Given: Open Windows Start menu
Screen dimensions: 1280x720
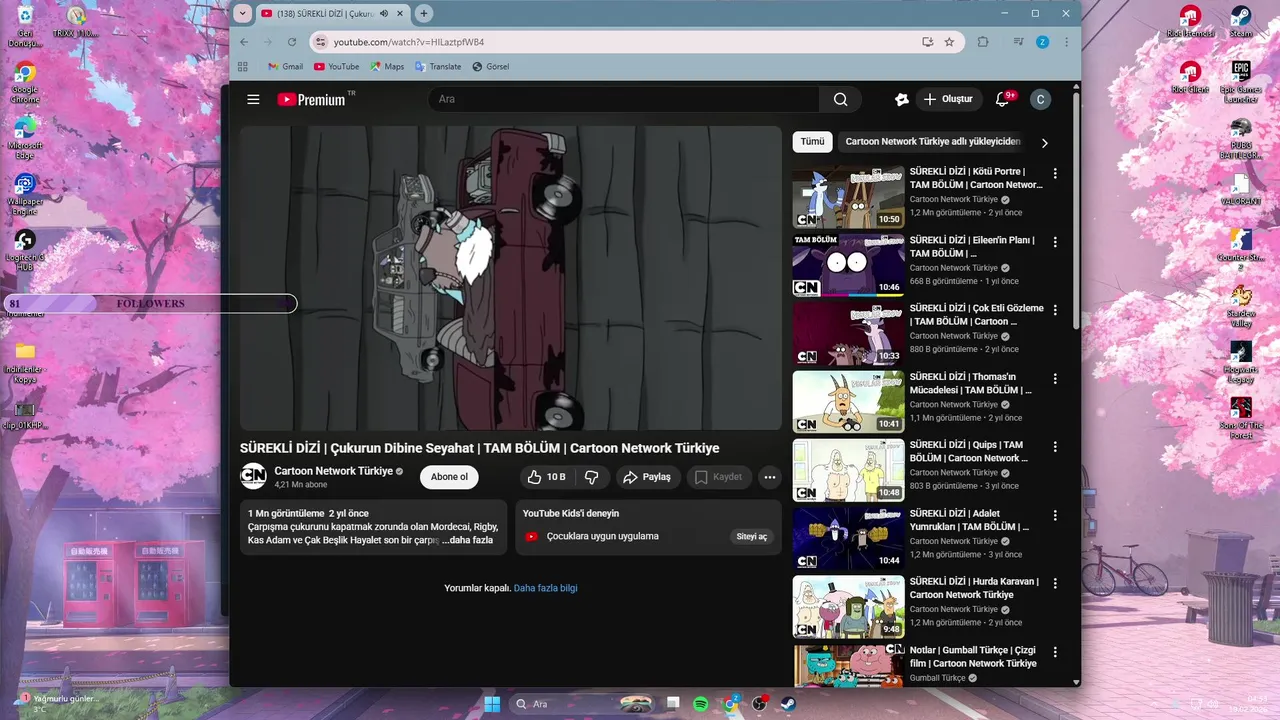Looking at the screenshot, I should coord(492,704).
